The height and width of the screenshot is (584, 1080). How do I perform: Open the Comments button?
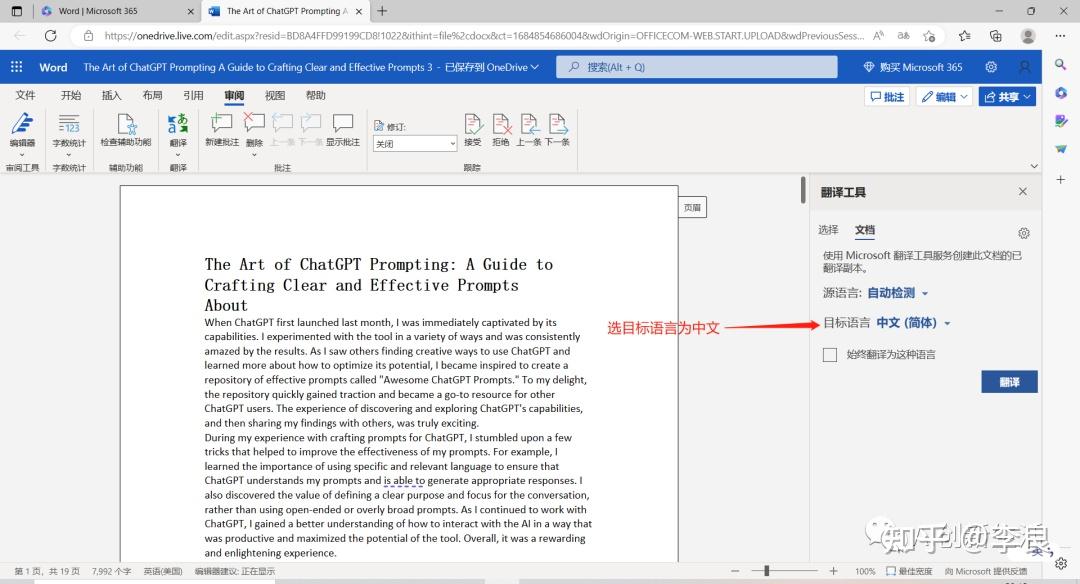pyautogui.click(x=887, y=97)
